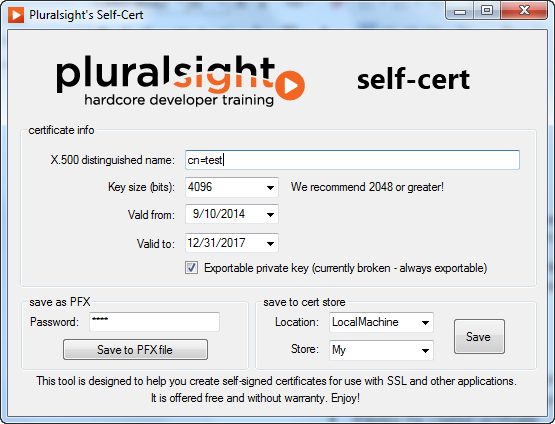This screenshot has width=555, height=424.
Task: Click Save to cert store button
Action: [x=479, y=337]
